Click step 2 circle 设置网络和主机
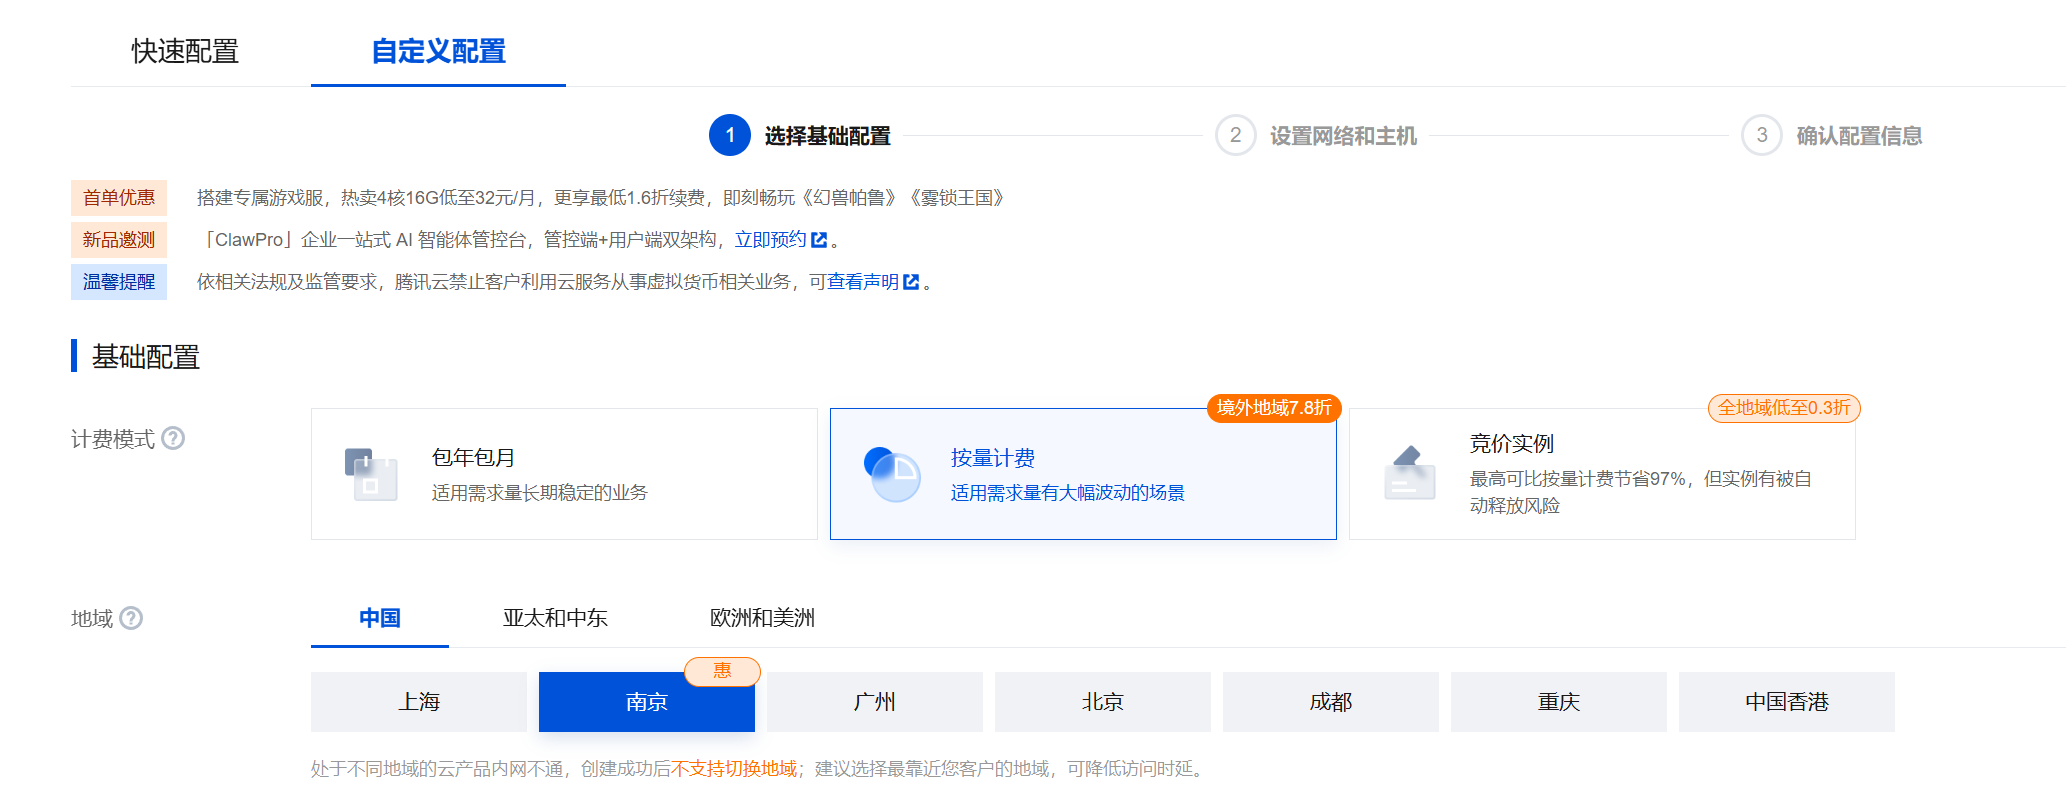The width and height of the screenshot is (2066, 803). pyautogui.click(x=1236, y=135)
